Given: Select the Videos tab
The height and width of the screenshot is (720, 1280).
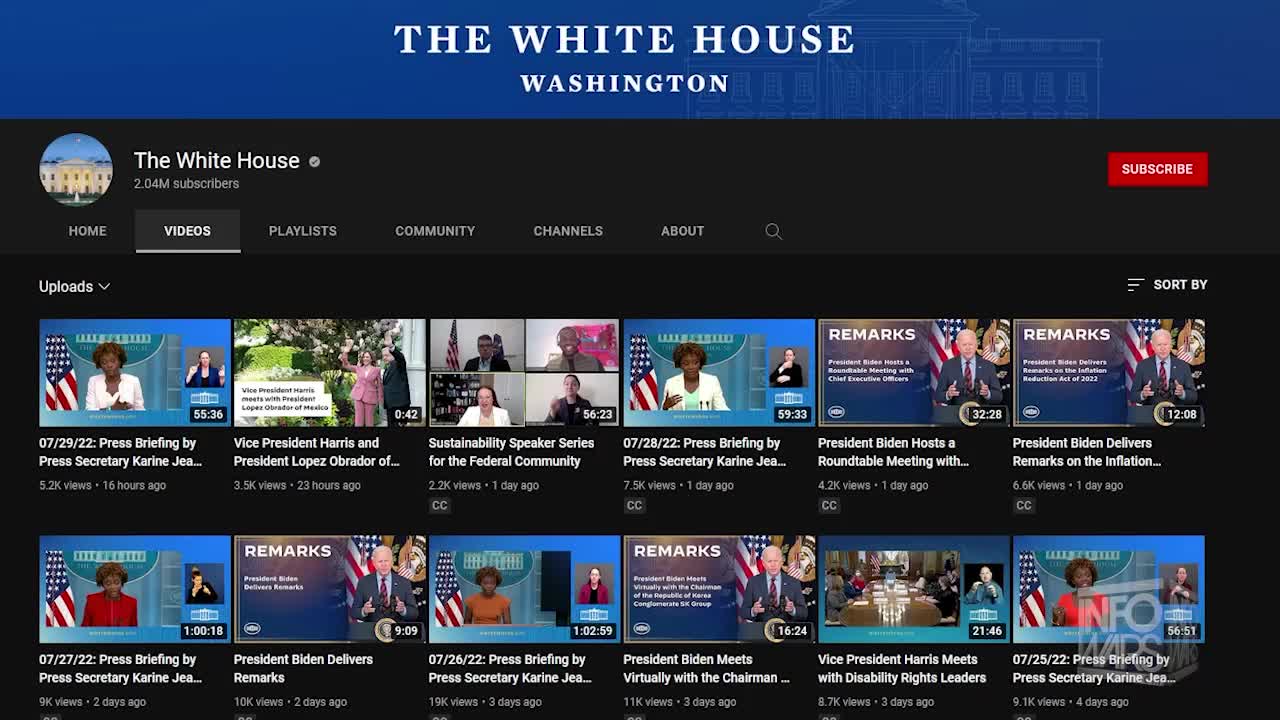Looking at the screenshot, I should click(x=187, y=231).
